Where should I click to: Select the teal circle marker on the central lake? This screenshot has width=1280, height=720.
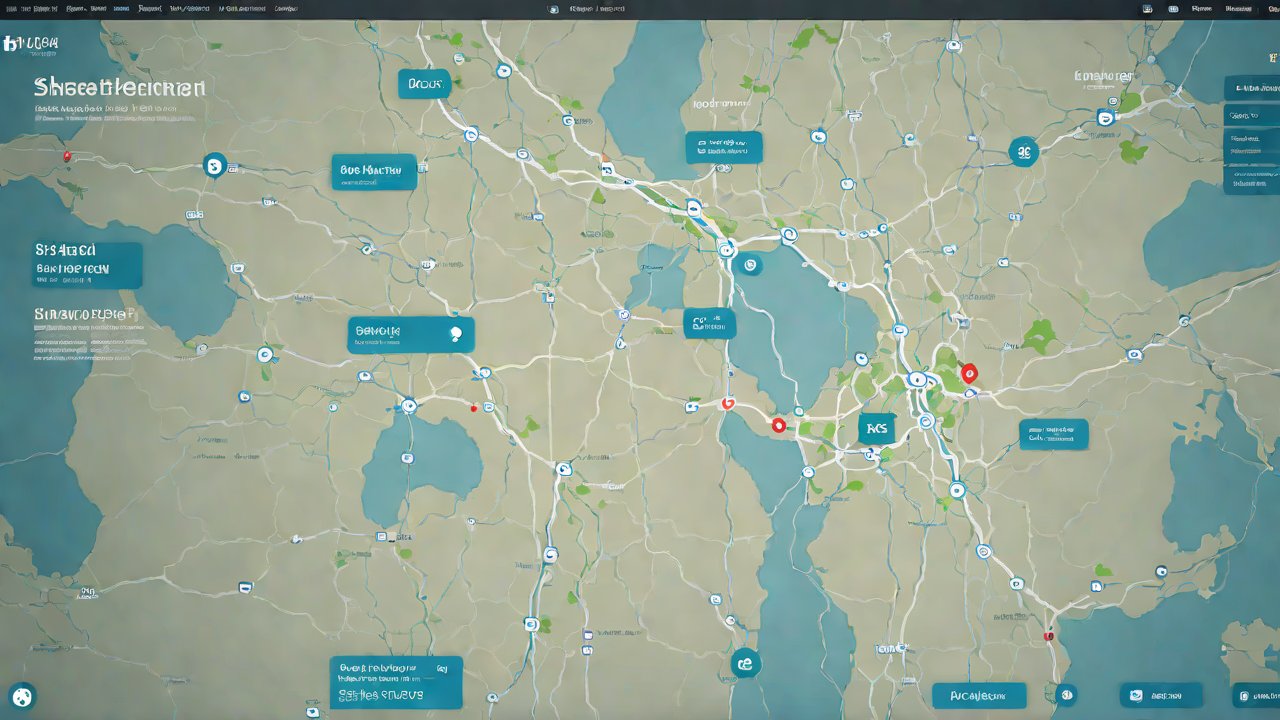(x=747, y=264)
